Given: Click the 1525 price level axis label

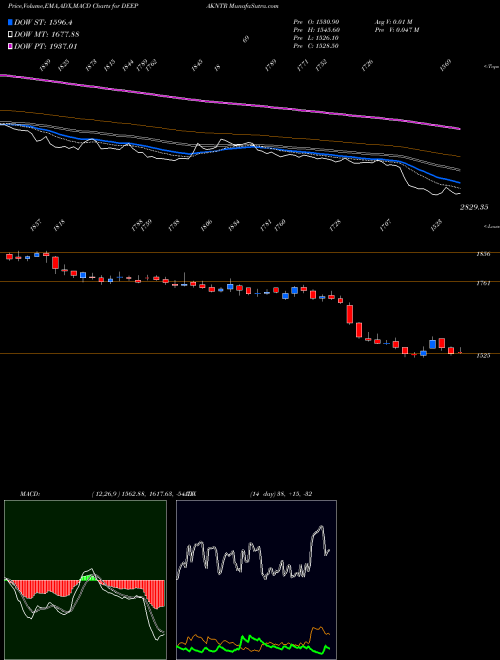Looking at the screenshot, I should pos(483,356).
